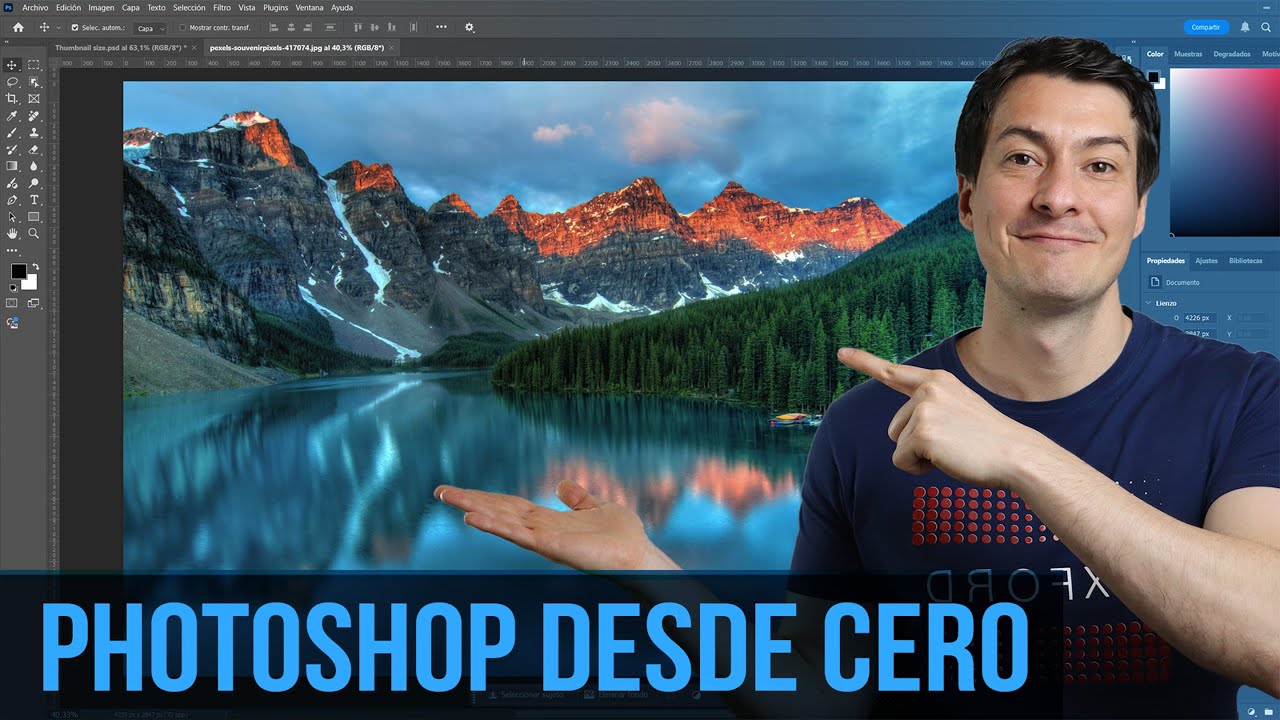Select the Eraser tool

tap(34, 149)
